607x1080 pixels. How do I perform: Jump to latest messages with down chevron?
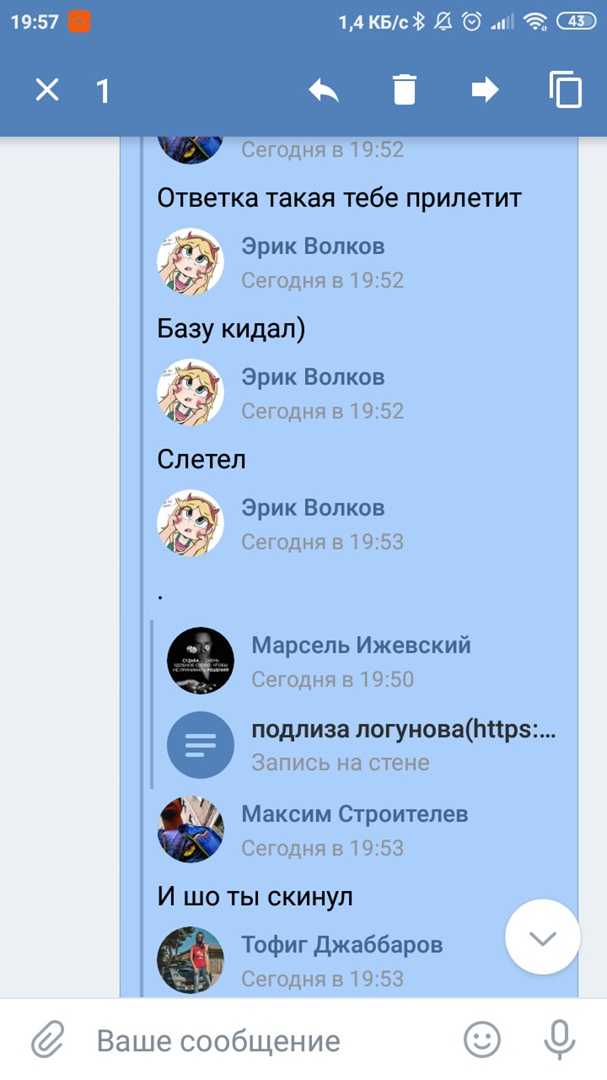(543, 937)
